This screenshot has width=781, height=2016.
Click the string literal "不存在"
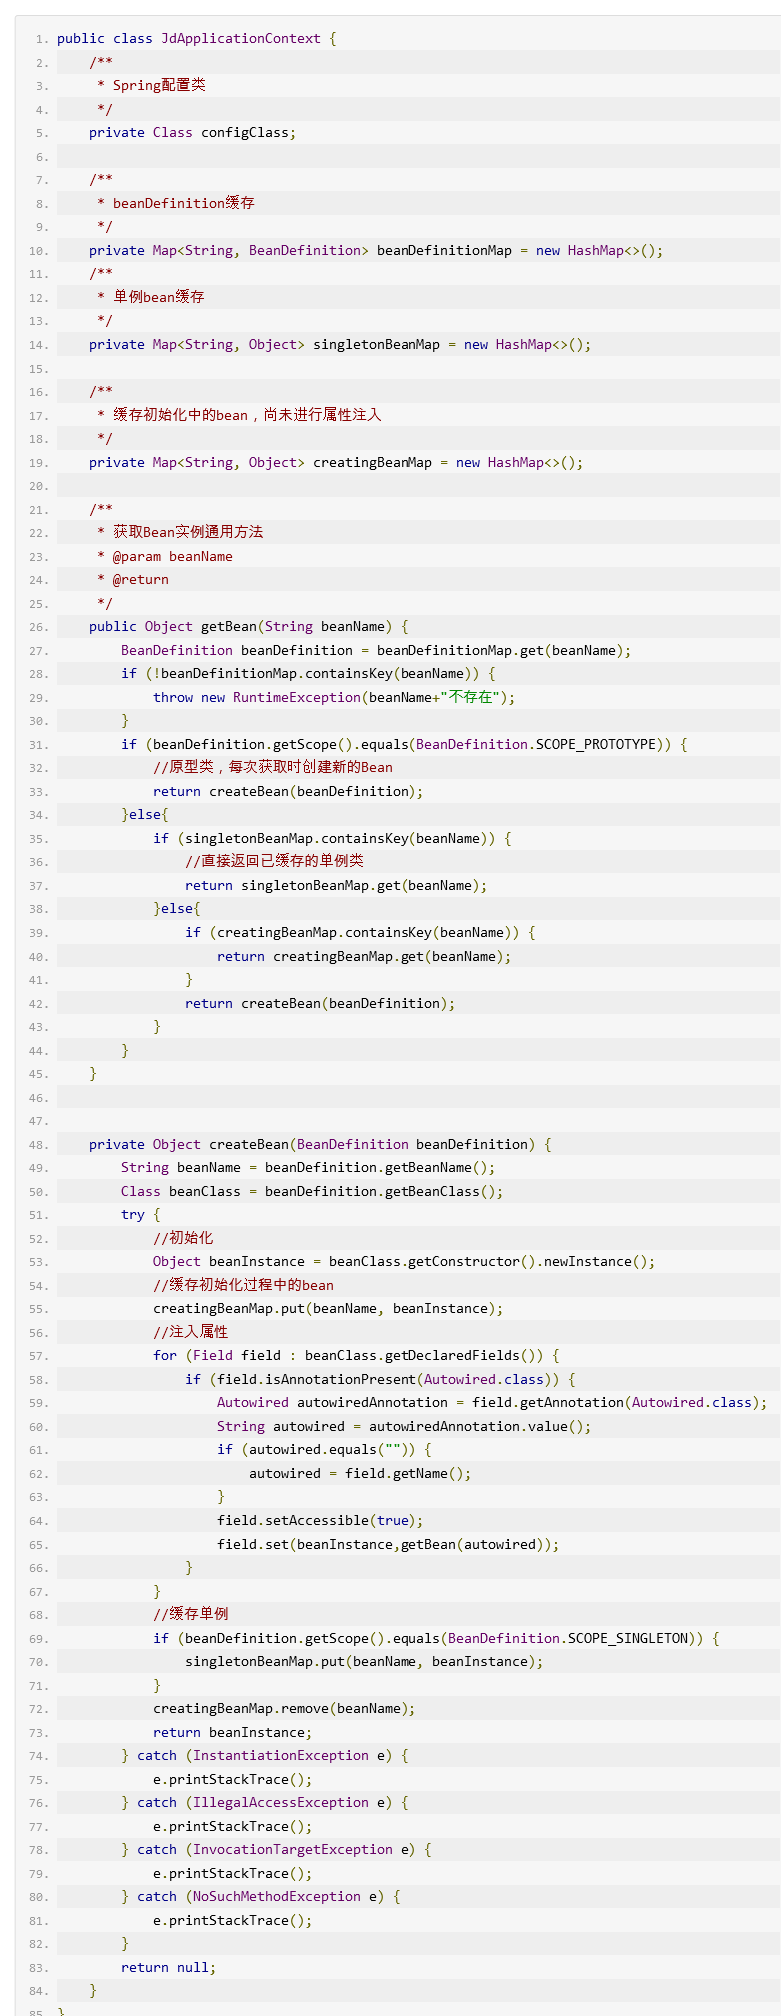pos(472,698)
